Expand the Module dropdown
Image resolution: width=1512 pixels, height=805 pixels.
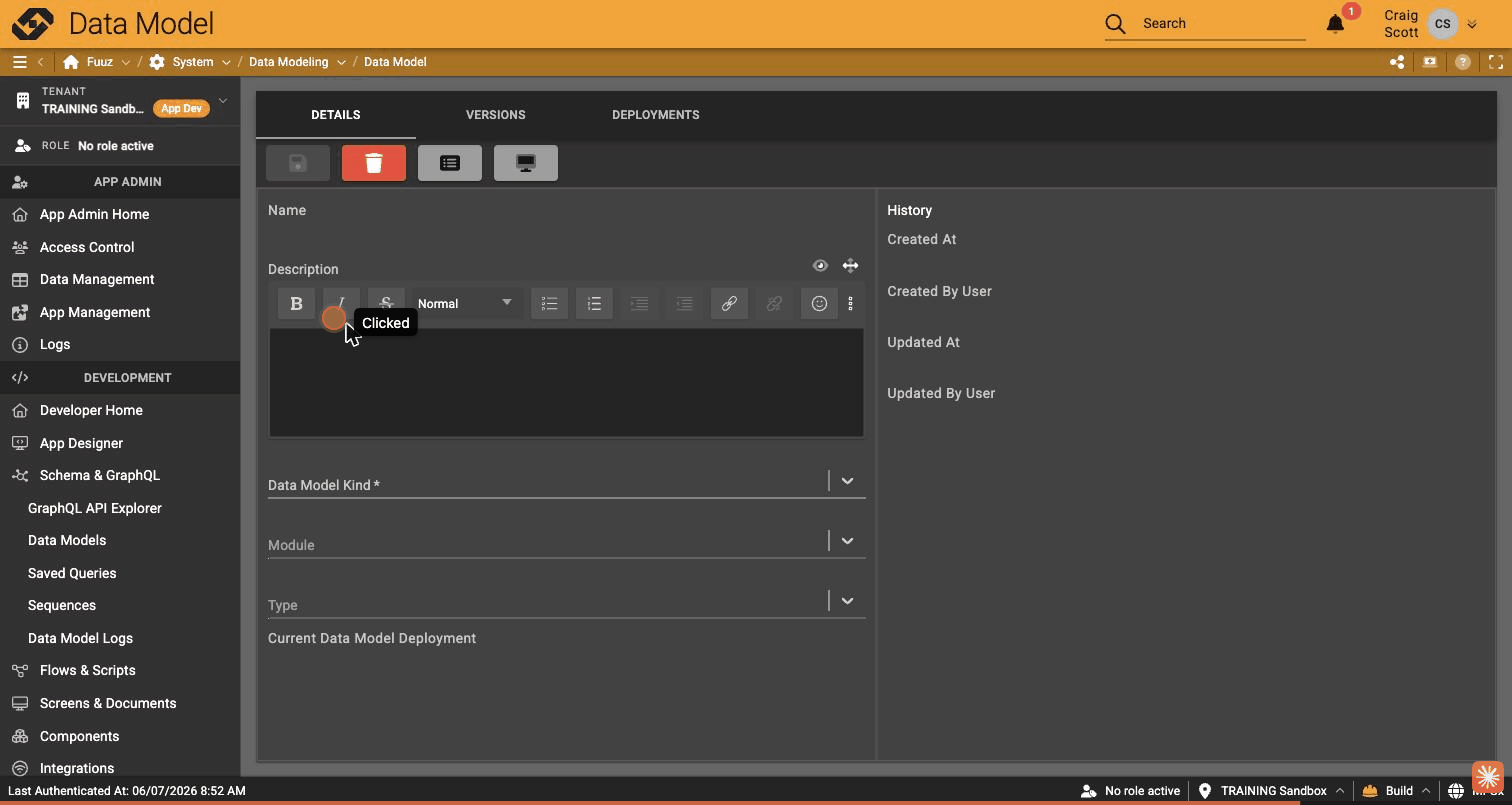[x=847, y=541]
